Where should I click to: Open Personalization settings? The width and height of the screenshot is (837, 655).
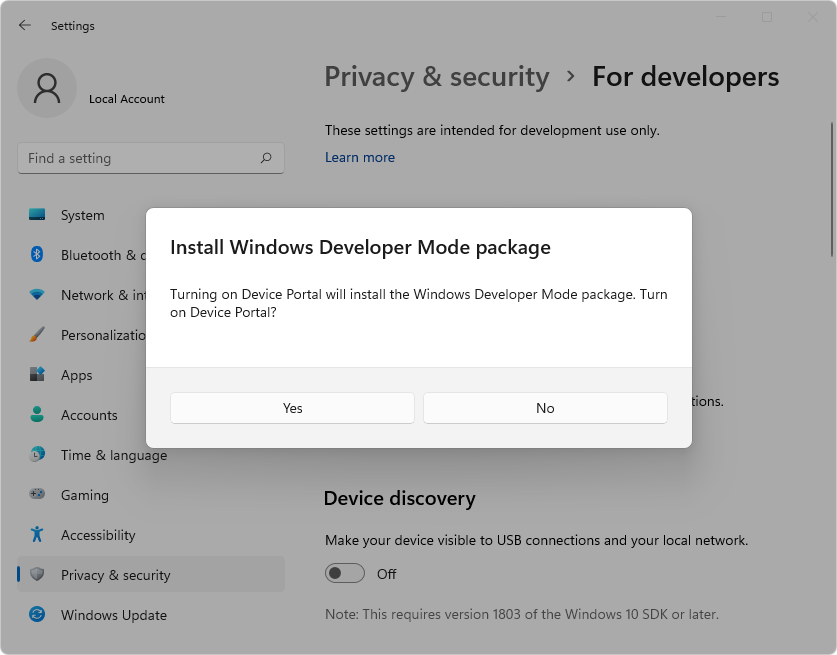point(38,335)
